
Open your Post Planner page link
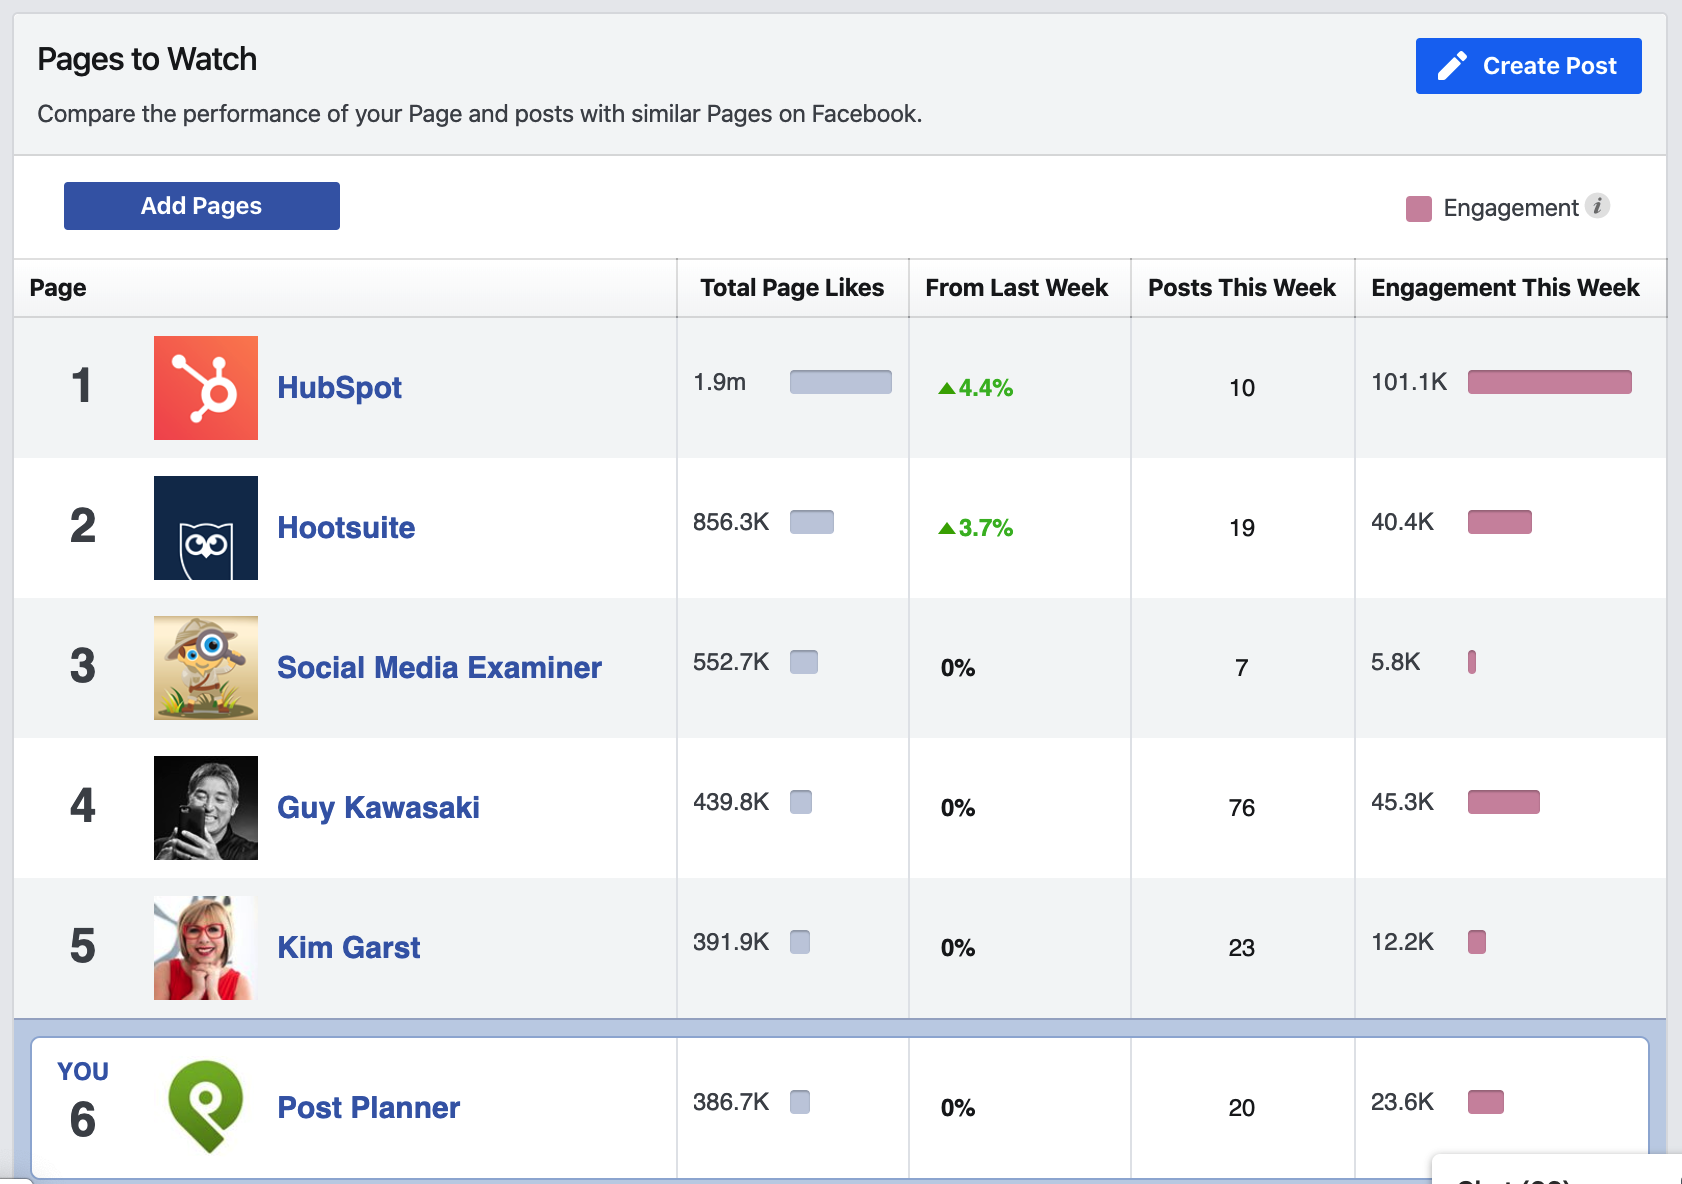(x=368, y=1107)
